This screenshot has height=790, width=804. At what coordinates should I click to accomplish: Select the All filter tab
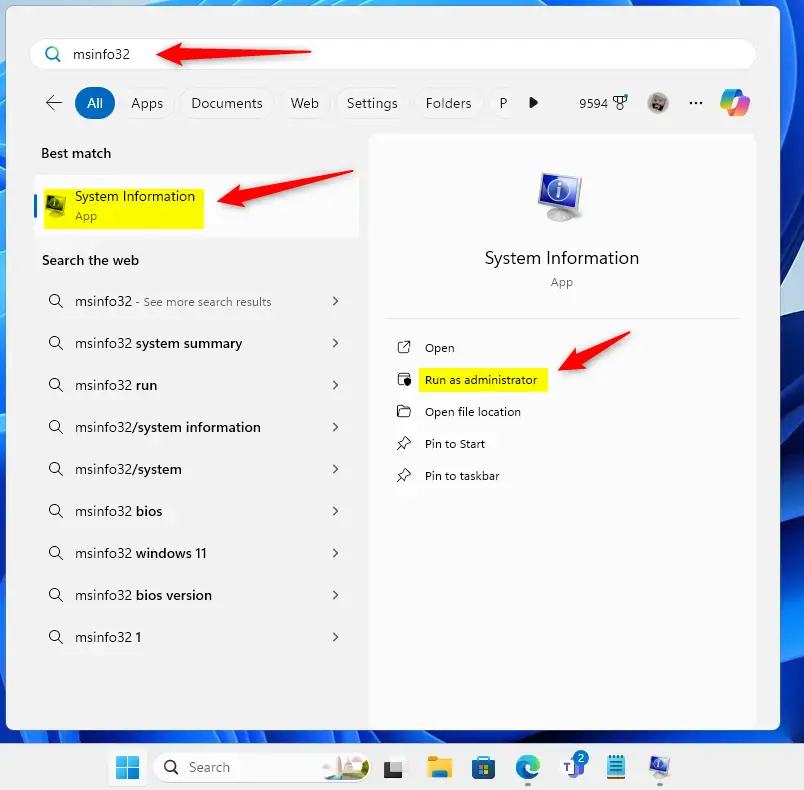[95, 103]
